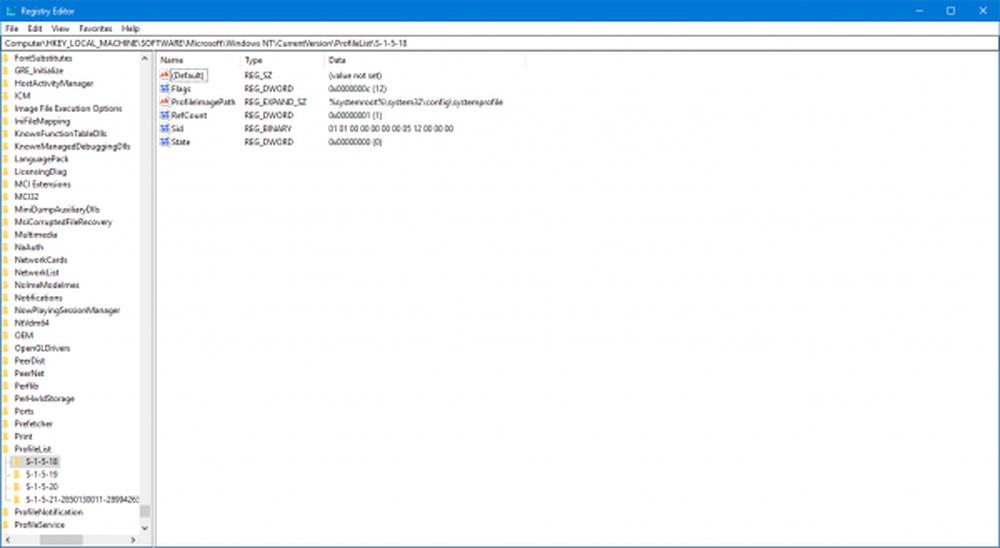The image size is (1000, 548).
Task: Click the RefCount value icon
Action: pos(165,115)
